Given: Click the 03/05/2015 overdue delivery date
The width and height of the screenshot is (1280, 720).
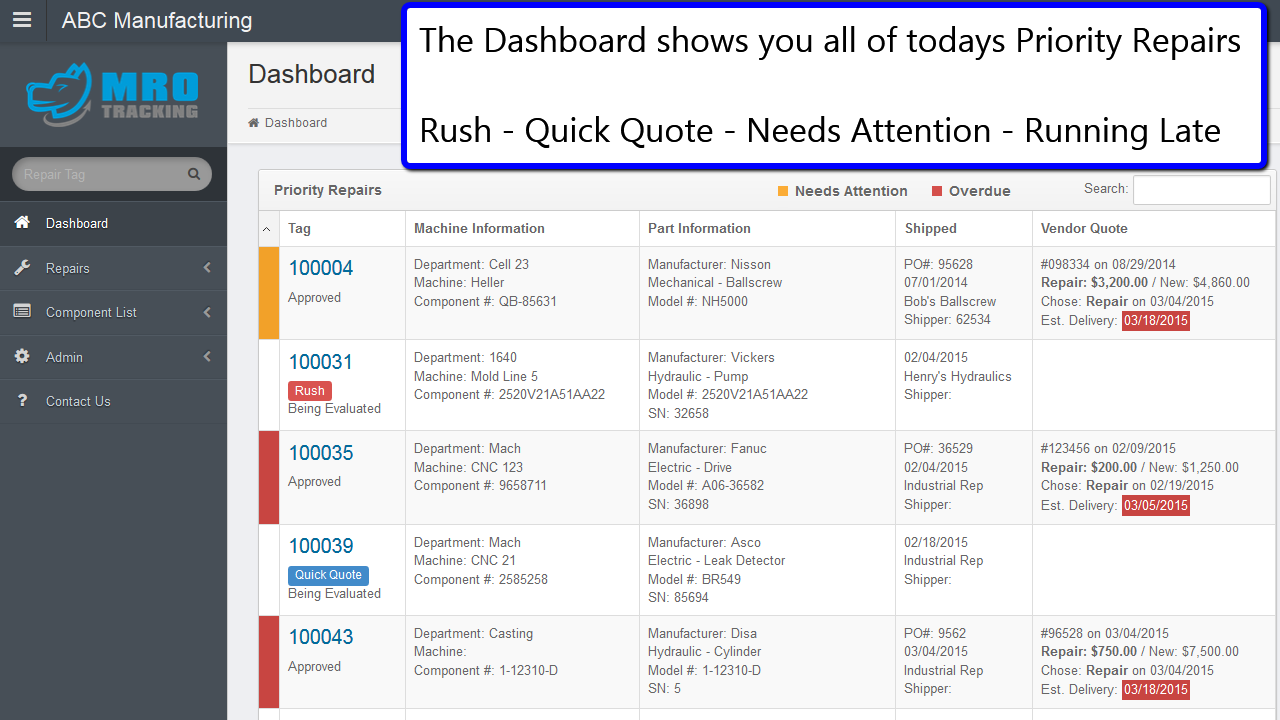Looking at the screenshot, I should (1156, 505).
